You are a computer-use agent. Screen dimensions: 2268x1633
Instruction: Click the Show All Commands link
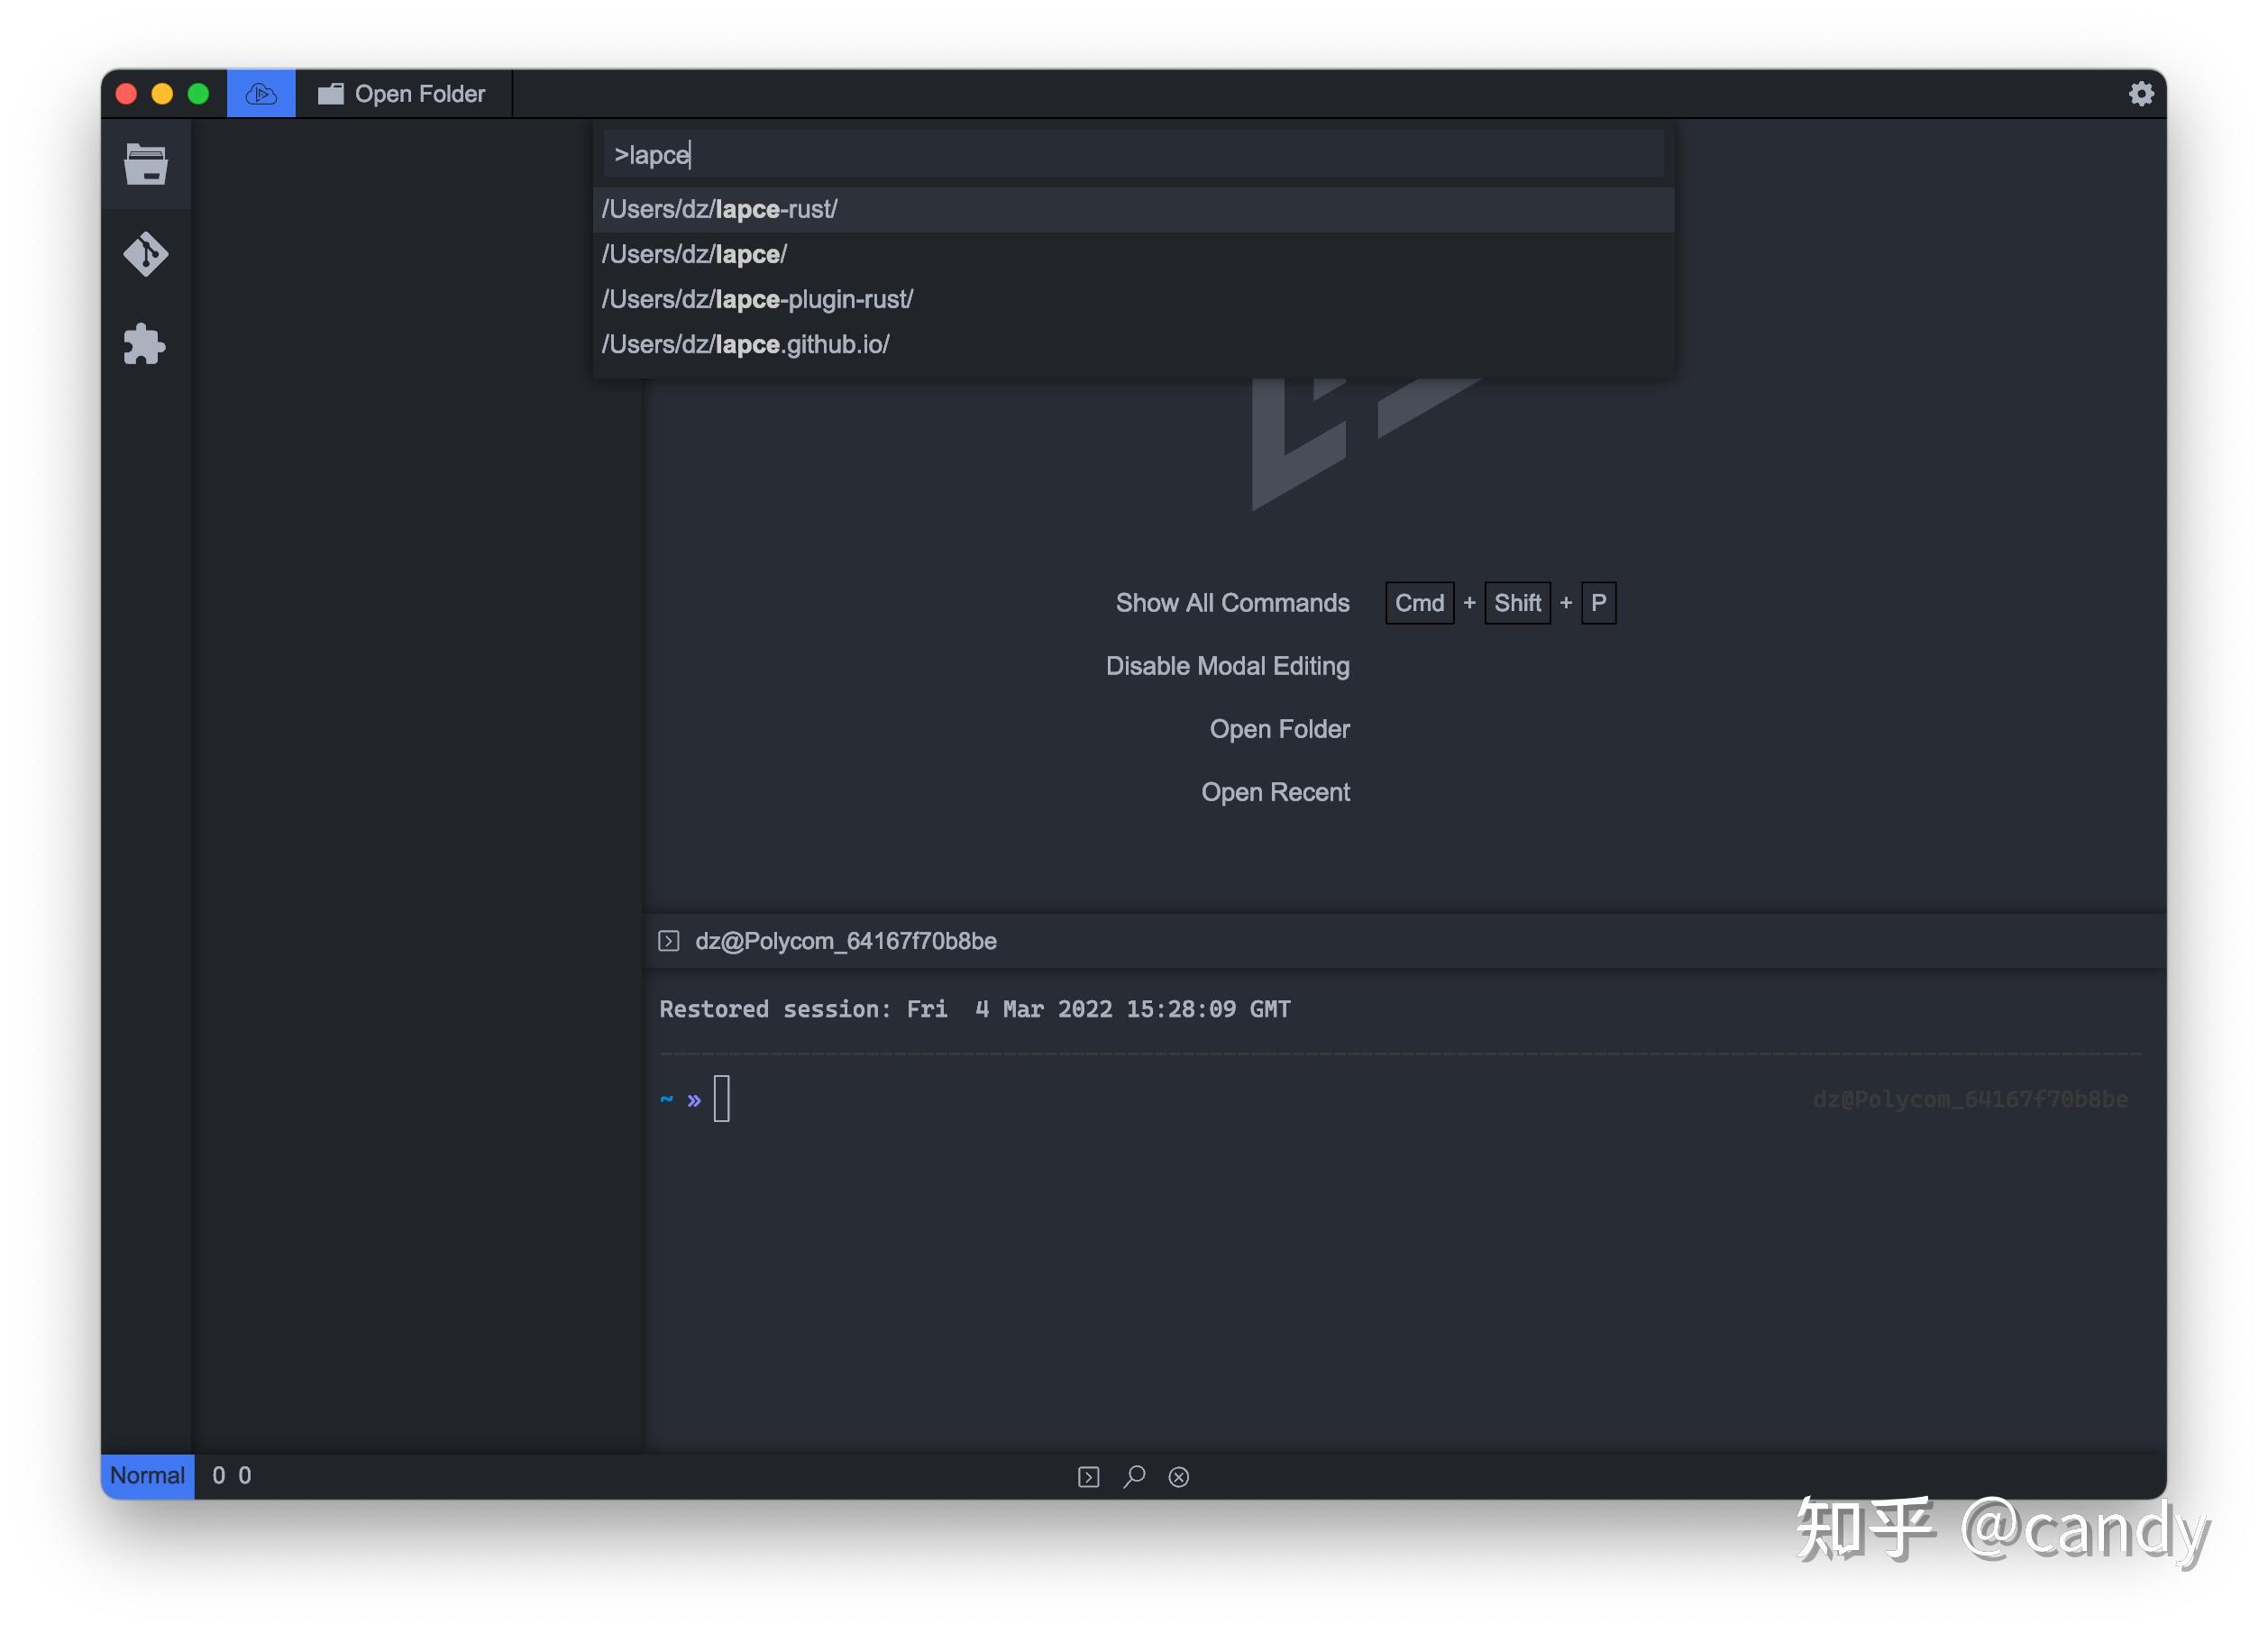1232,603
